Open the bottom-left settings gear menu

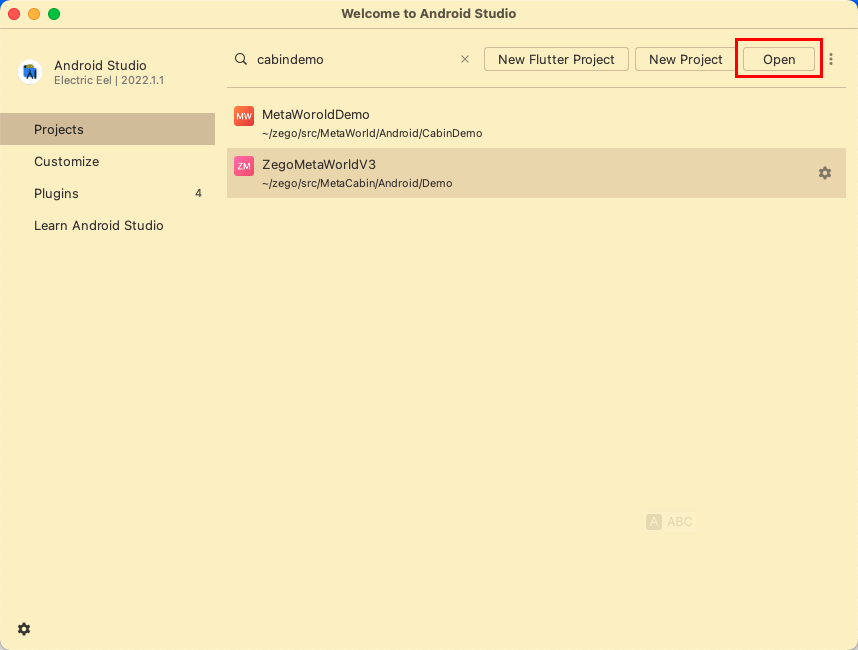(24, 629)
